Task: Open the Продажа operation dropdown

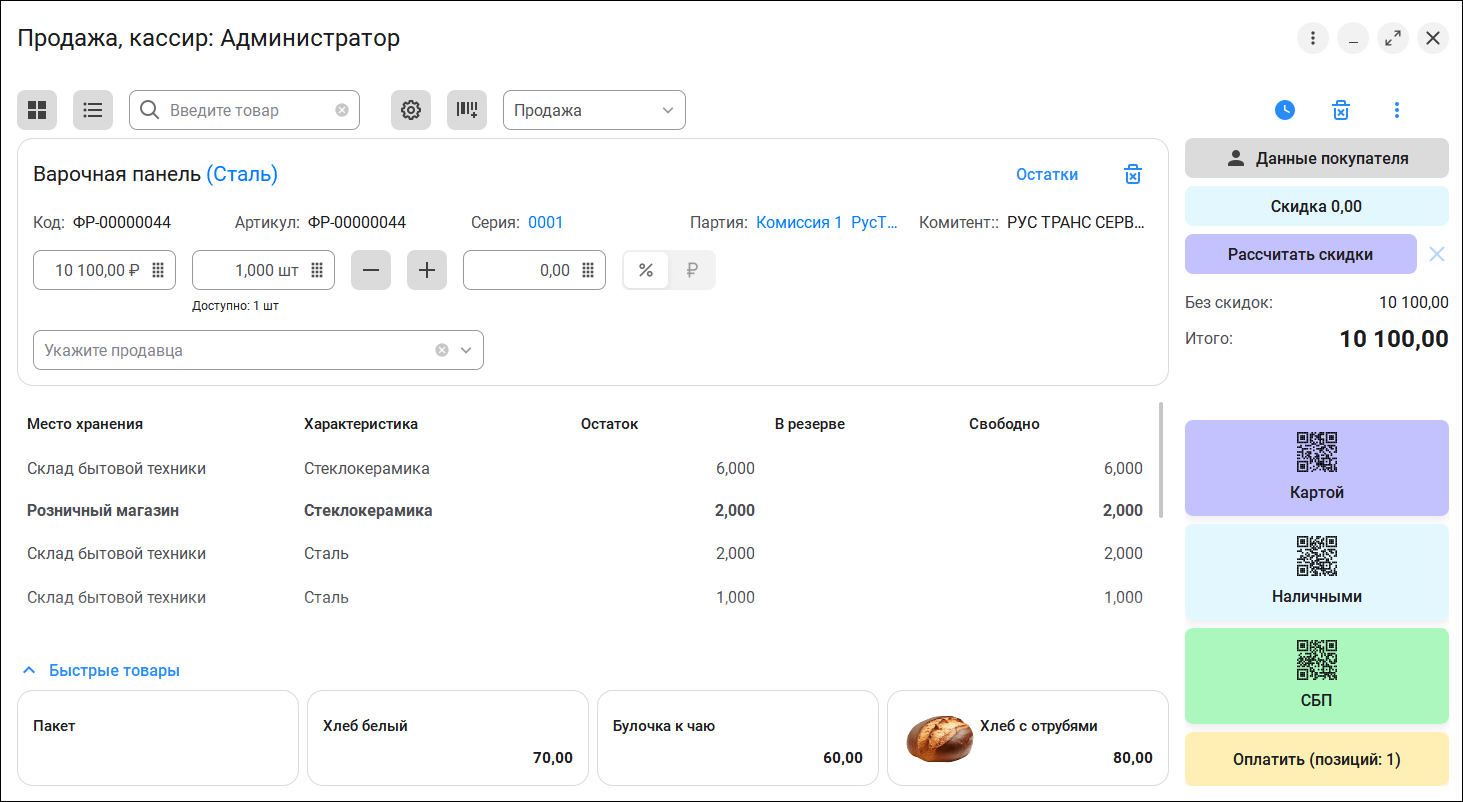Action: pyautogui.click(x=594, y=110)
